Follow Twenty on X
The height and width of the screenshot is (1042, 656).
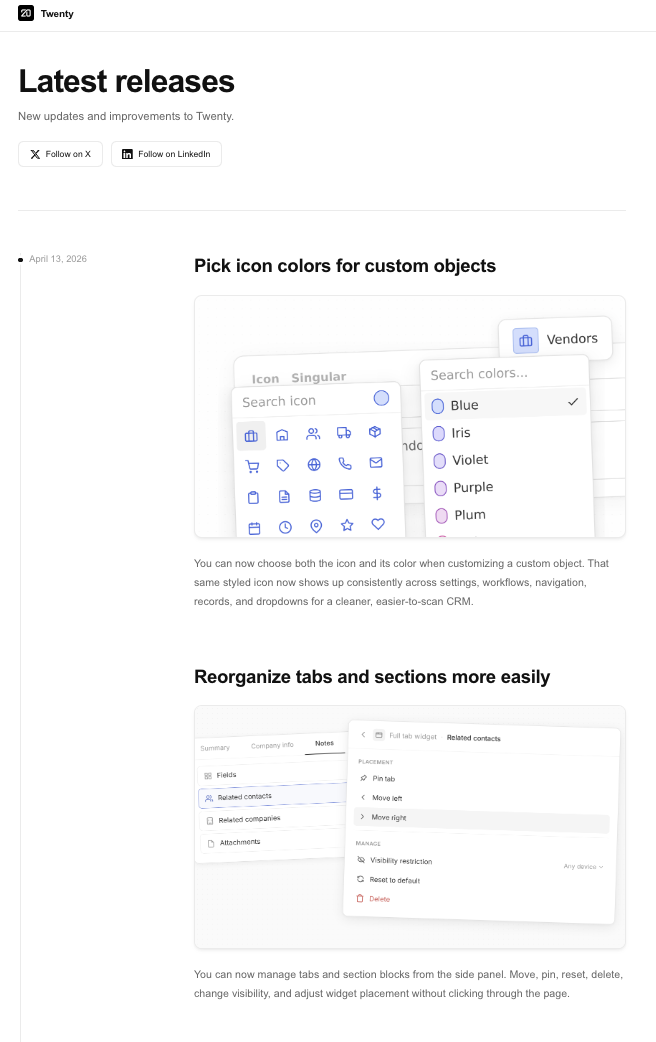60,154
